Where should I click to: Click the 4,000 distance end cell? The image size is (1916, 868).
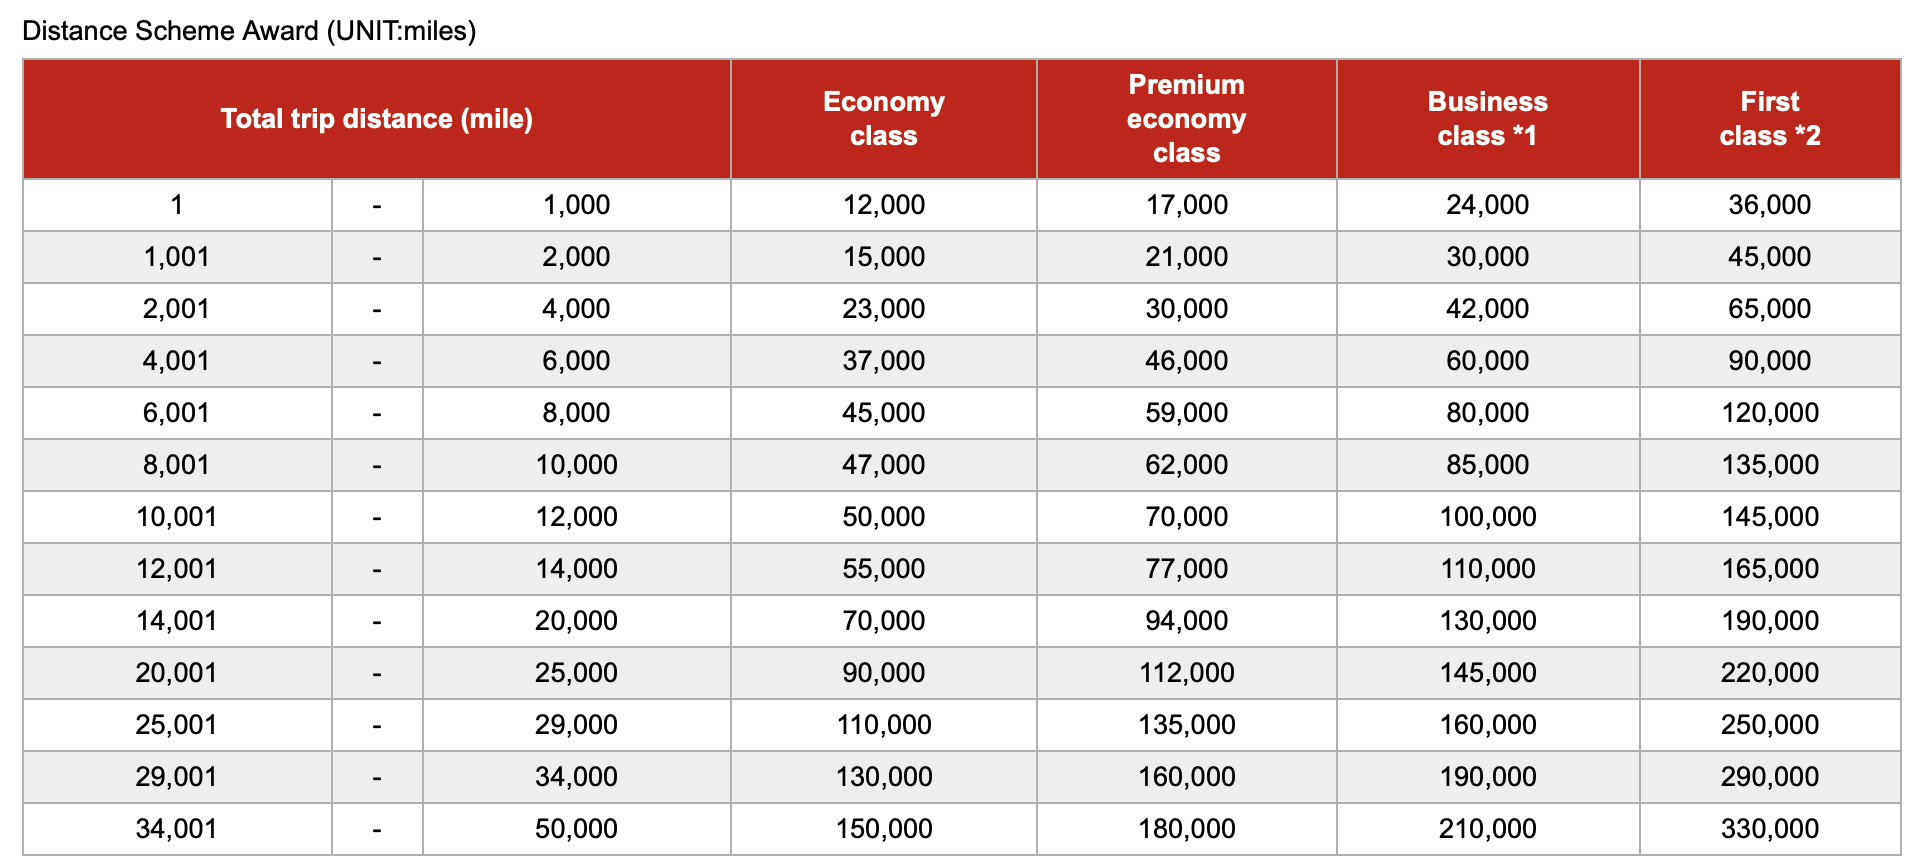[x=576, y=309]
